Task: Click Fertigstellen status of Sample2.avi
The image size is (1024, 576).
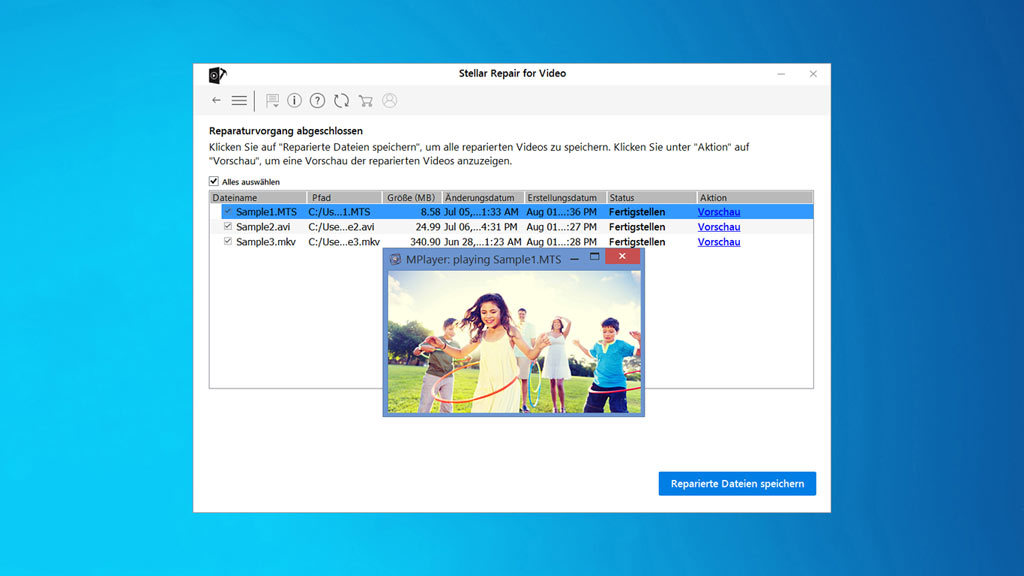Action: tap(637, 227)
